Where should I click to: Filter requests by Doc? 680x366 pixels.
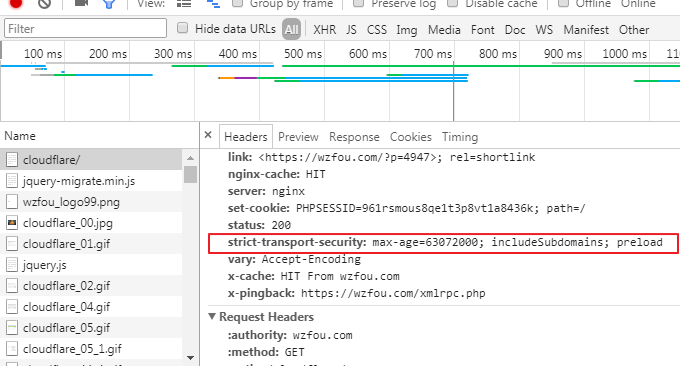tap(515, 29)
